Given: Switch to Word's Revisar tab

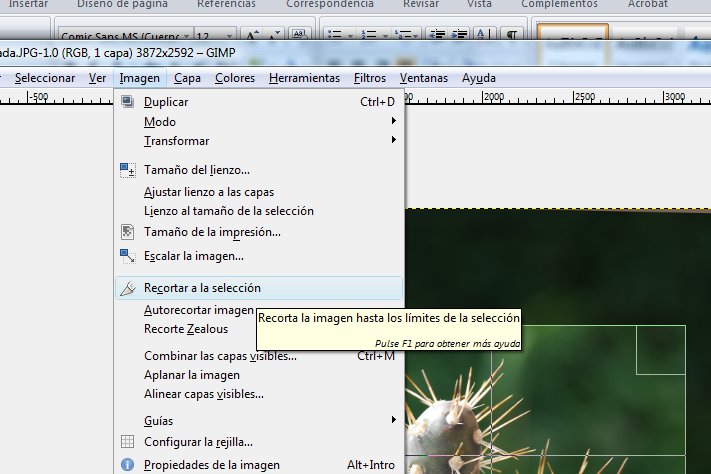Looking at the screenshot, I should pyautogui.click(x=421, y=4).
